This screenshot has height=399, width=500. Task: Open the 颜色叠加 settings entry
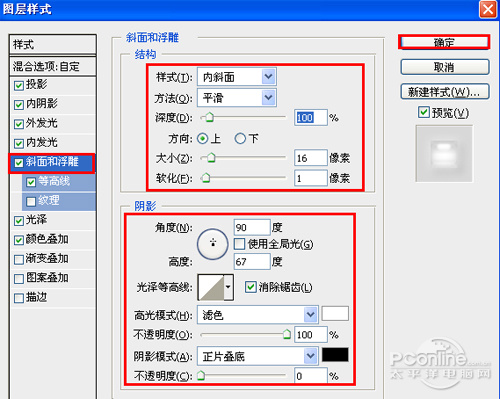click(x=47, y=239)
